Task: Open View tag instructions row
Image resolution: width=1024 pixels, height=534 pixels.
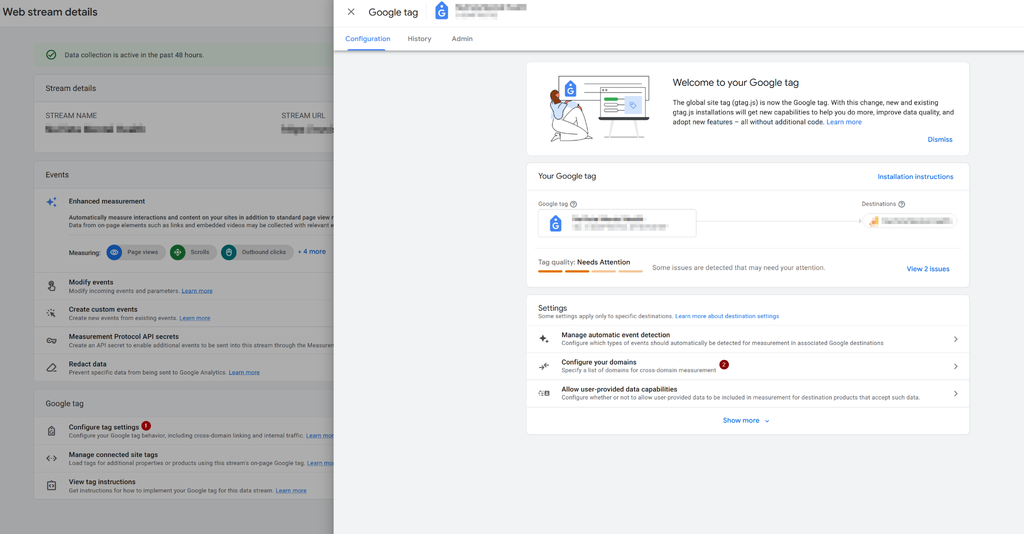Action: (x=184, y=486)
